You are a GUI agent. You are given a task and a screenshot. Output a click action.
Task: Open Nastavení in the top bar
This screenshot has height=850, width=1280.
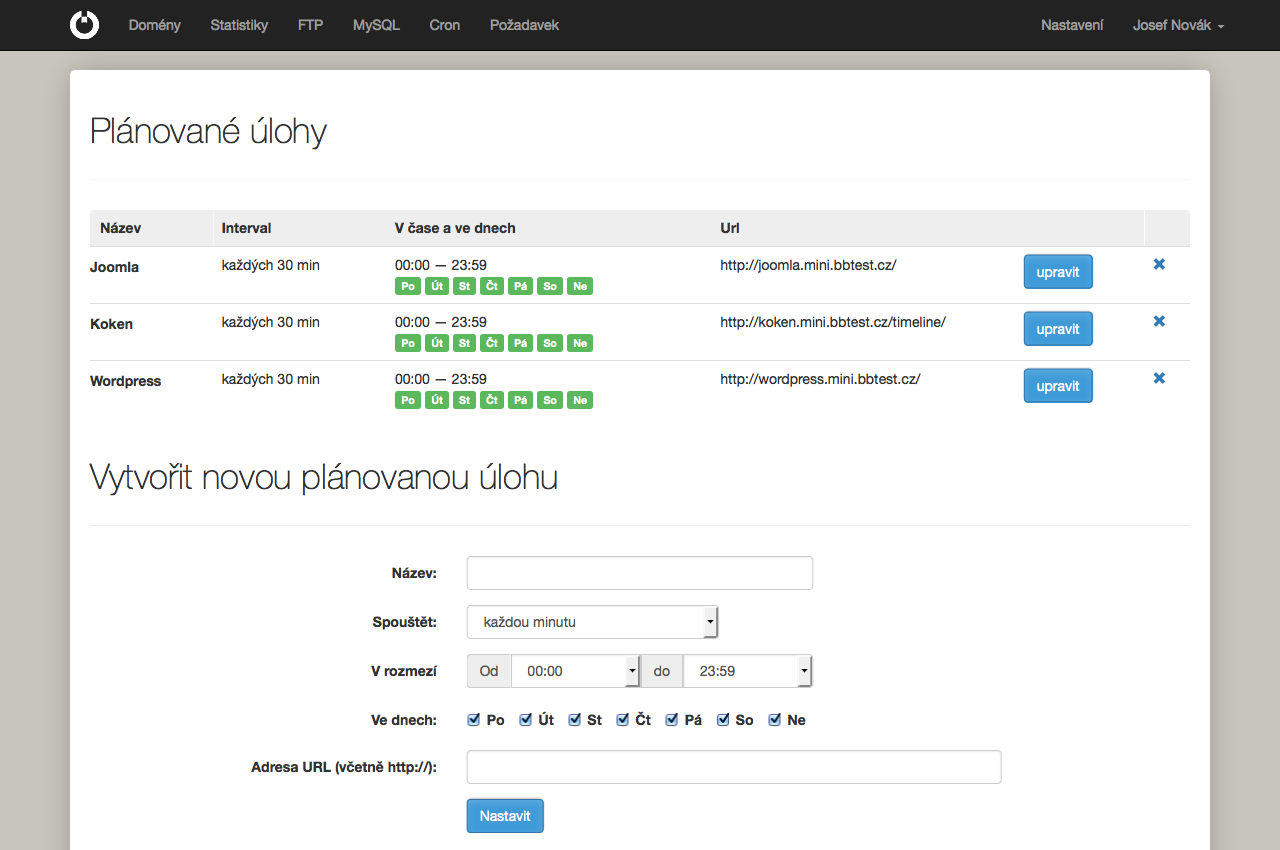click(1072, 25)
